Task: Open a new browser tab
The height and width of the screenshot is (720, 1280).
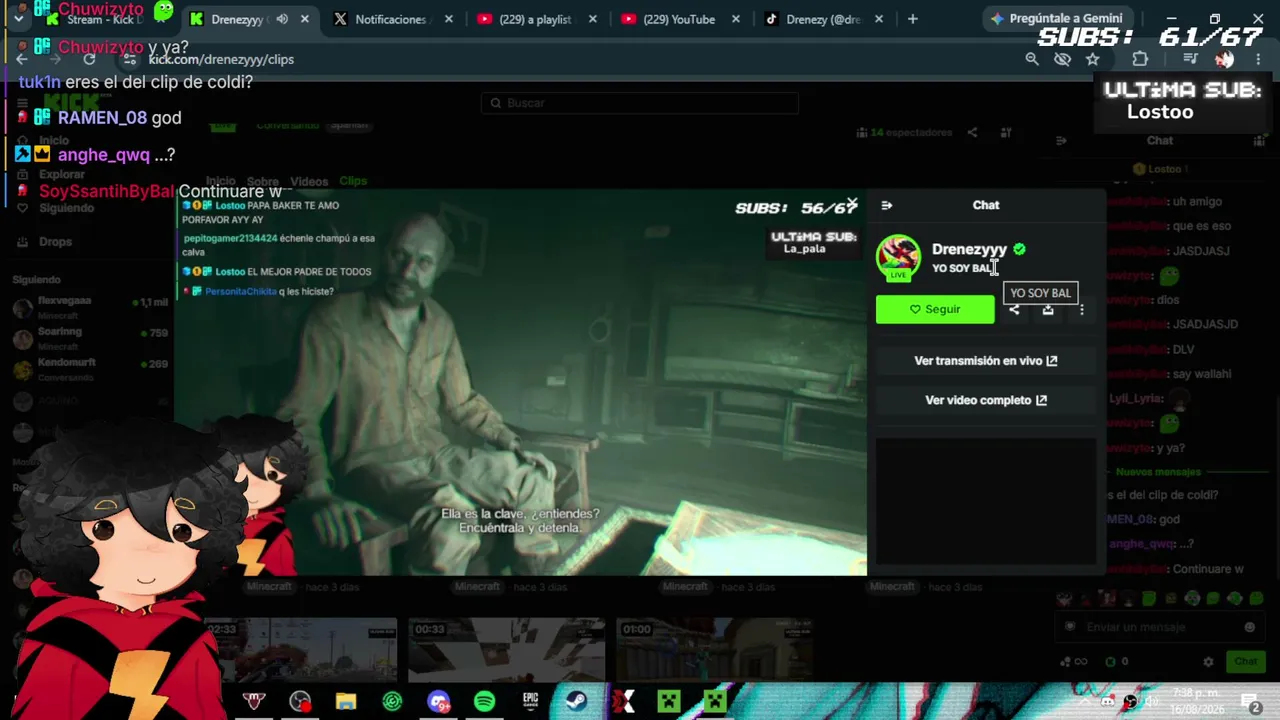Action: point(912,19)
